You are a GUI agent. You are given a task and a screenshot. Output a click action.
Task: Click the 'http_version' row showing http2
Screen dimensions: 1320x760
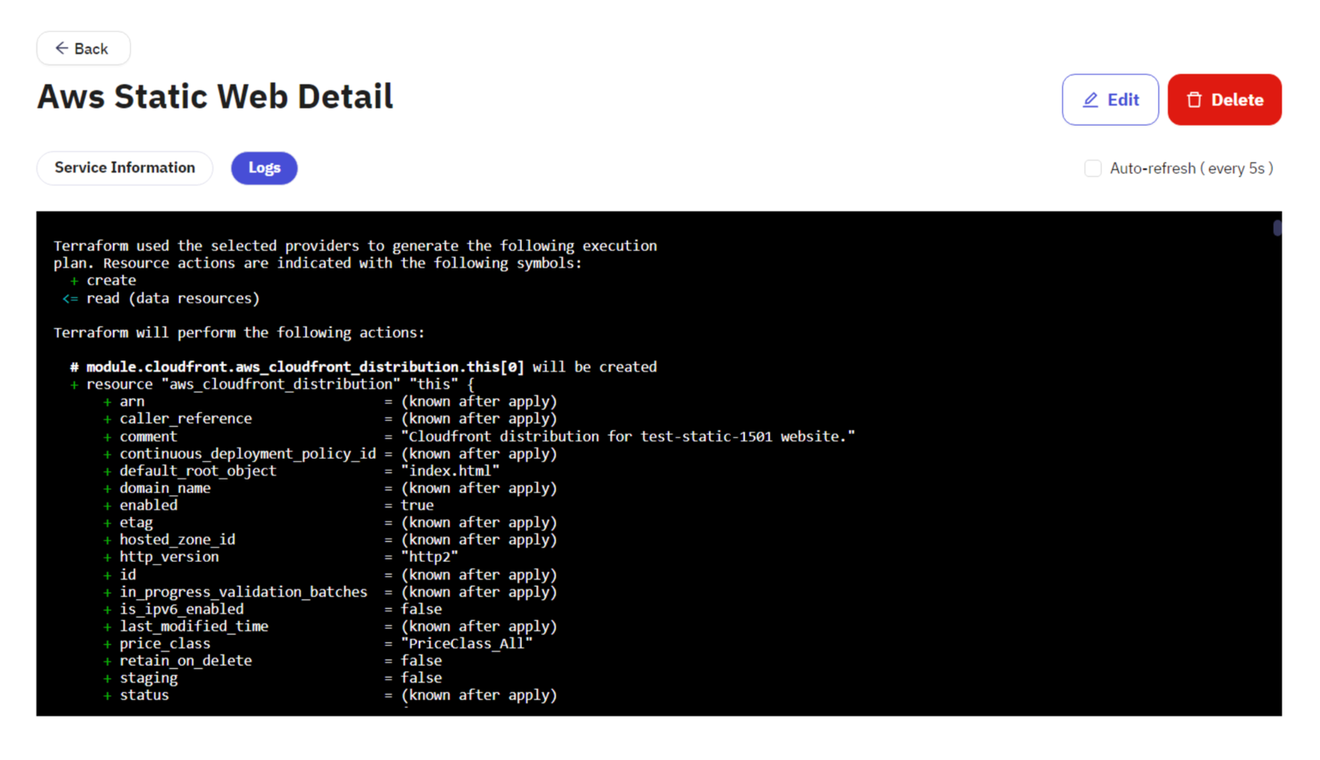(280, 557)
